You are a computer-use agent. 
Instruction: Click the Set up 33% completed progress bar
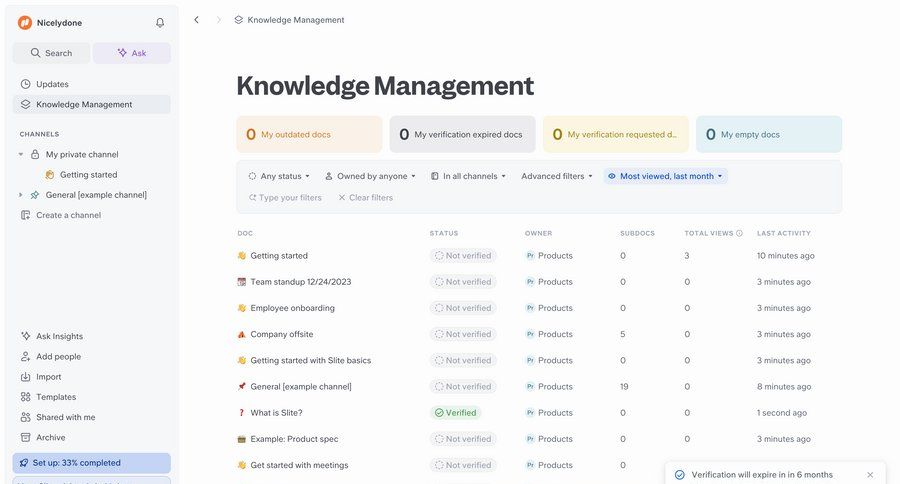click(x=91, y=463)
